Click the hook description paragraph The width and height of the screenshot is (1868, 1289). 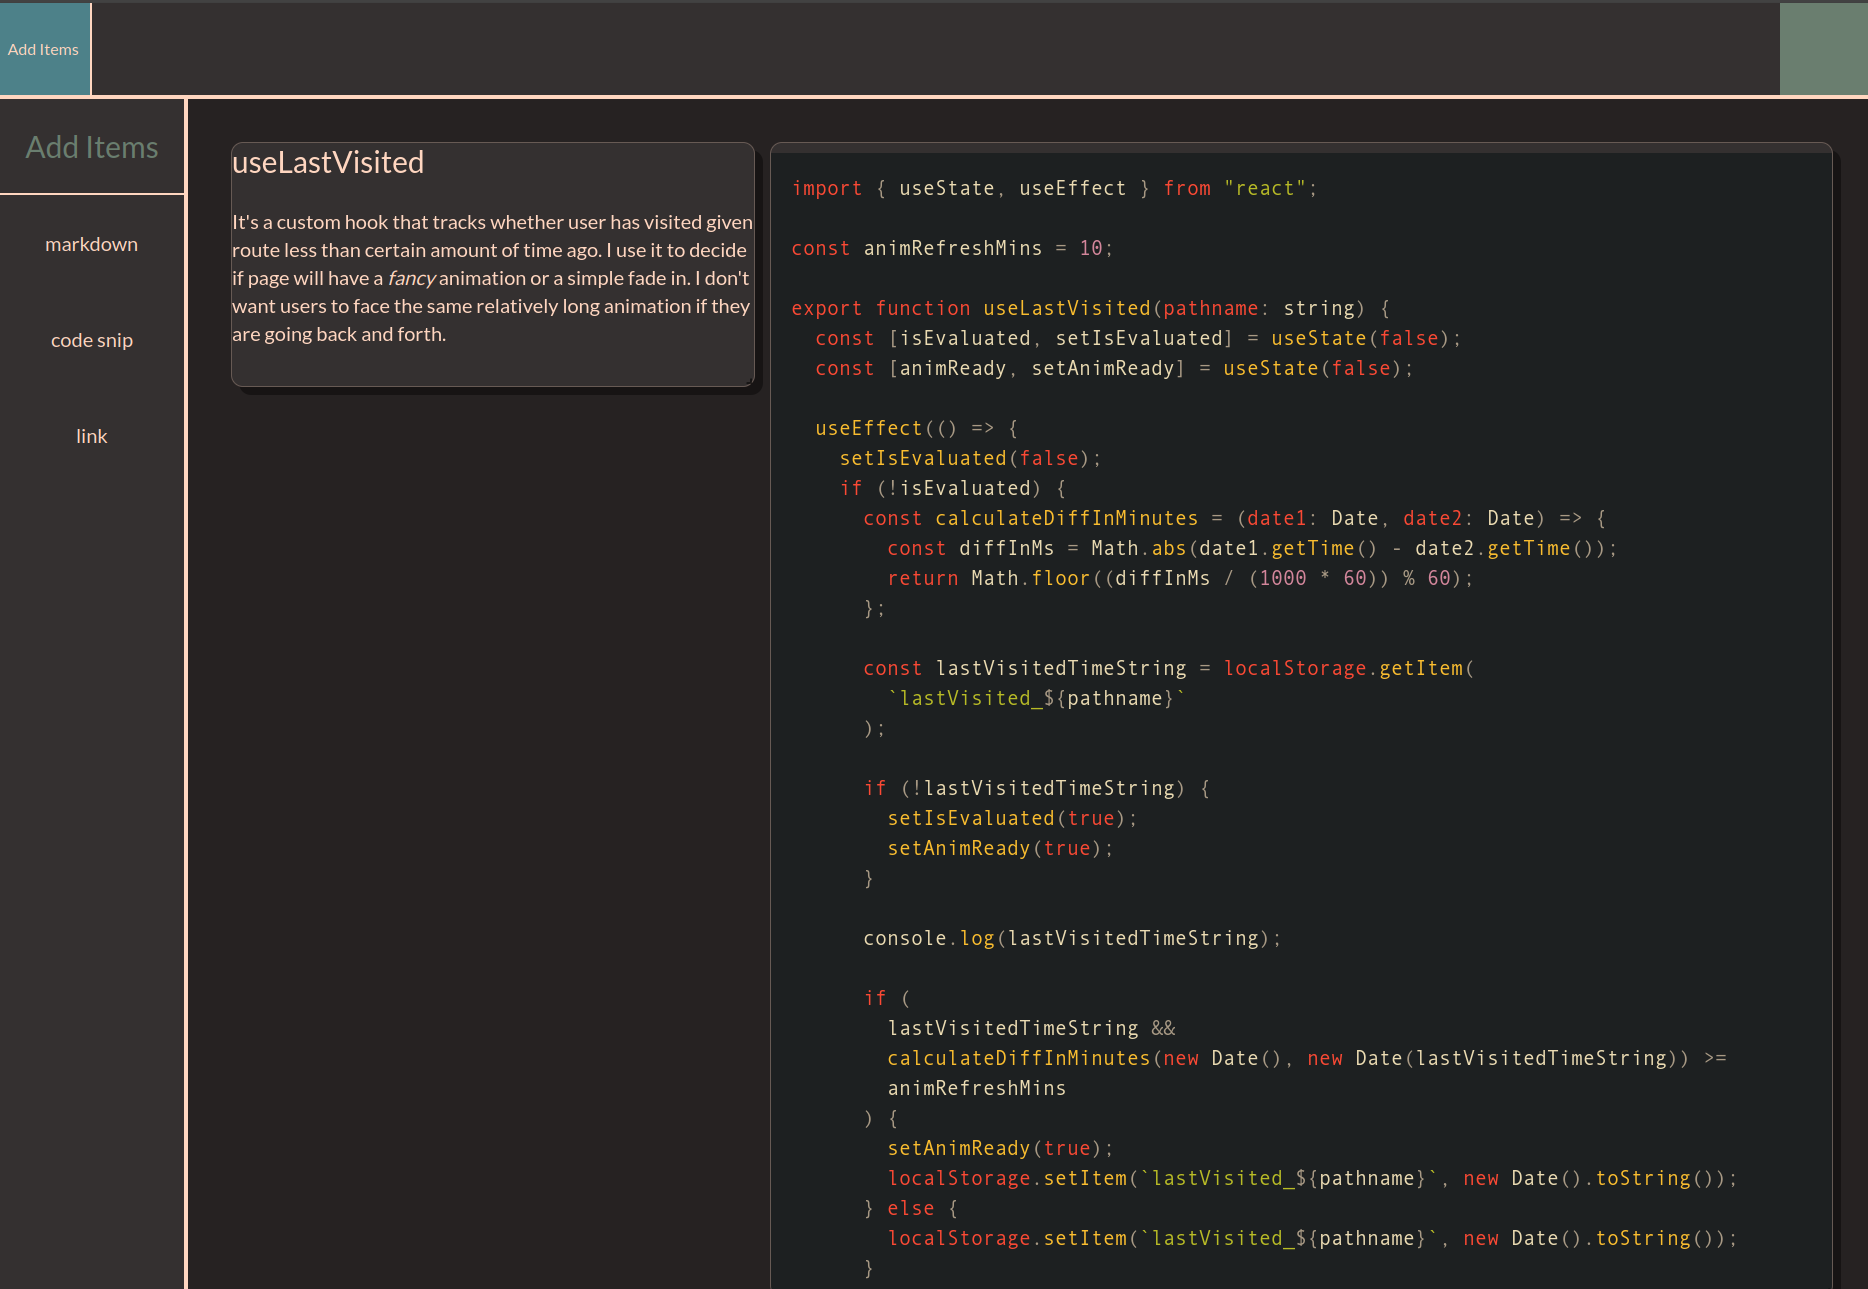pyautogui.click(x=492, y=278)
